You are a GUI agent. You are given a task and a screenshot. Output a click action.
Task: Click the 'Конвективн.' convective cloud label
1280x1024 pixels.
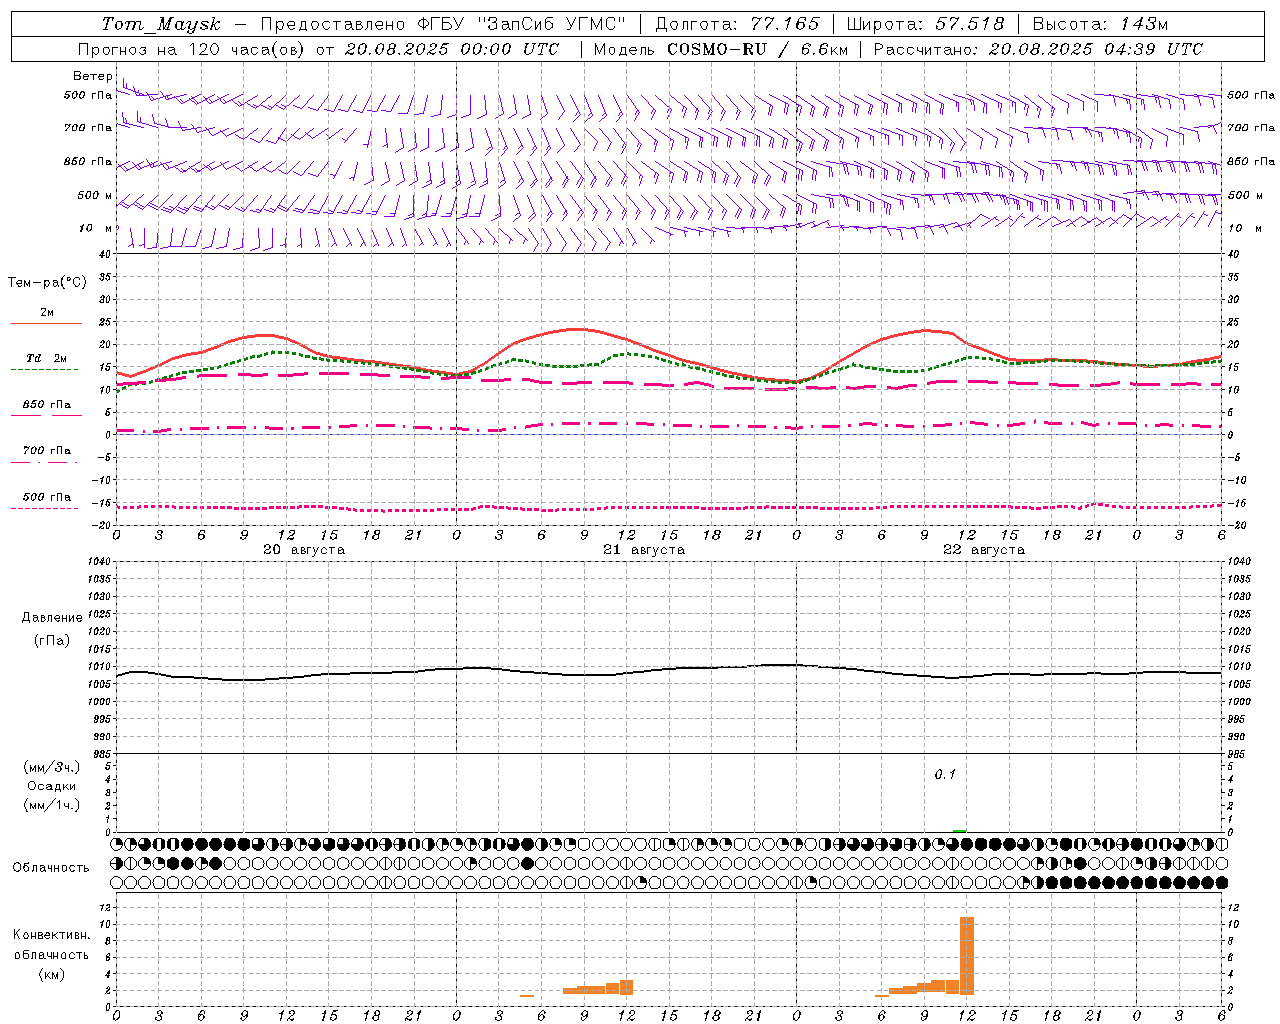tap(51, 935)
